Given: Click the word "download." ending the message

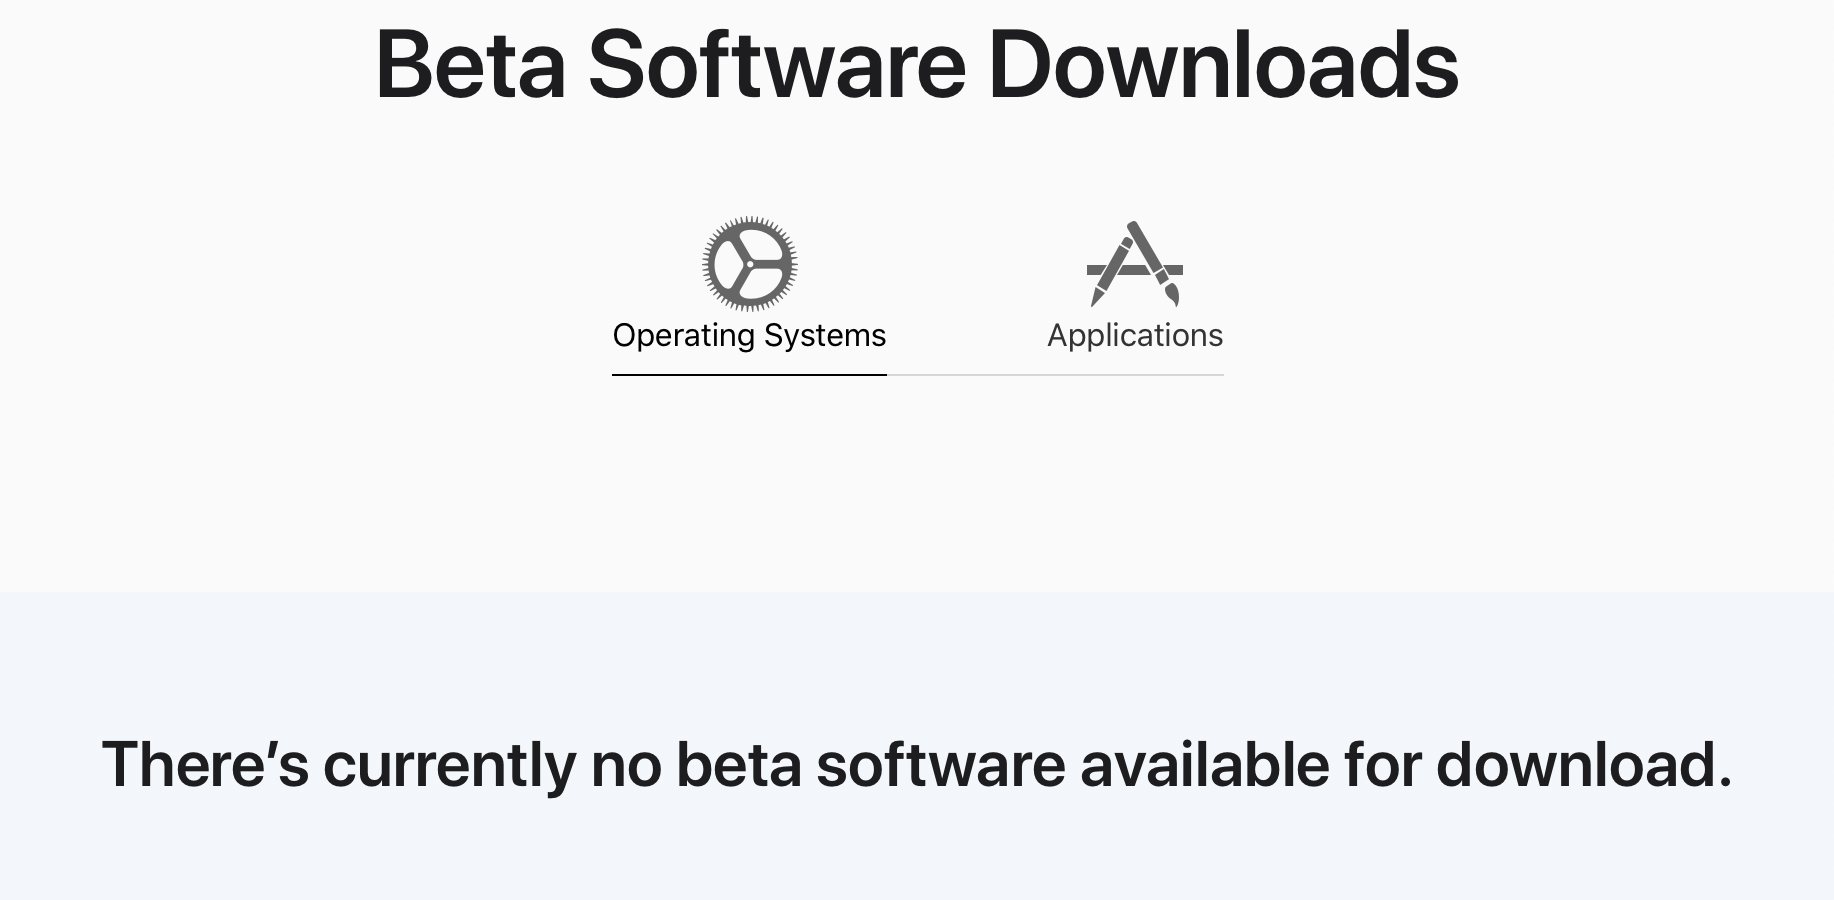Looking at the screenshot, I should [x=1583, y=765].
